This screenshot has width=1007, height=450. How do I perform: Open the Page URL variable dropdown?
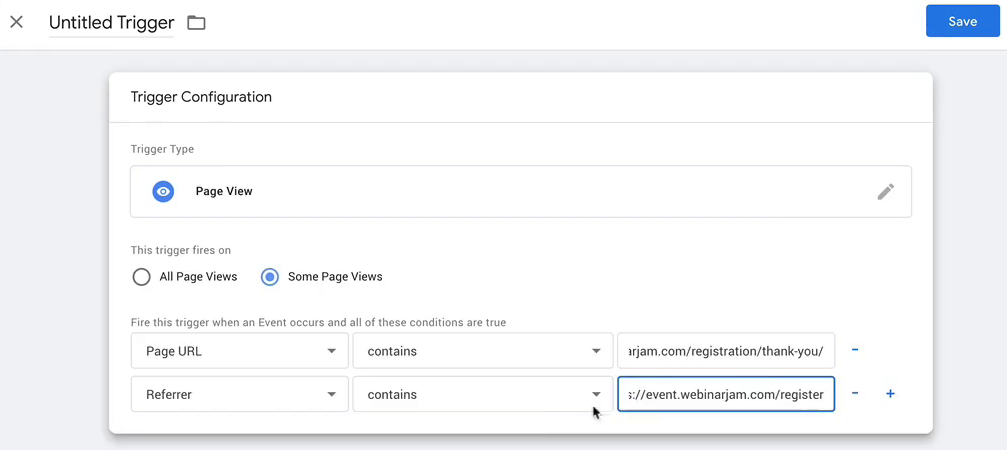click(240, 351)
